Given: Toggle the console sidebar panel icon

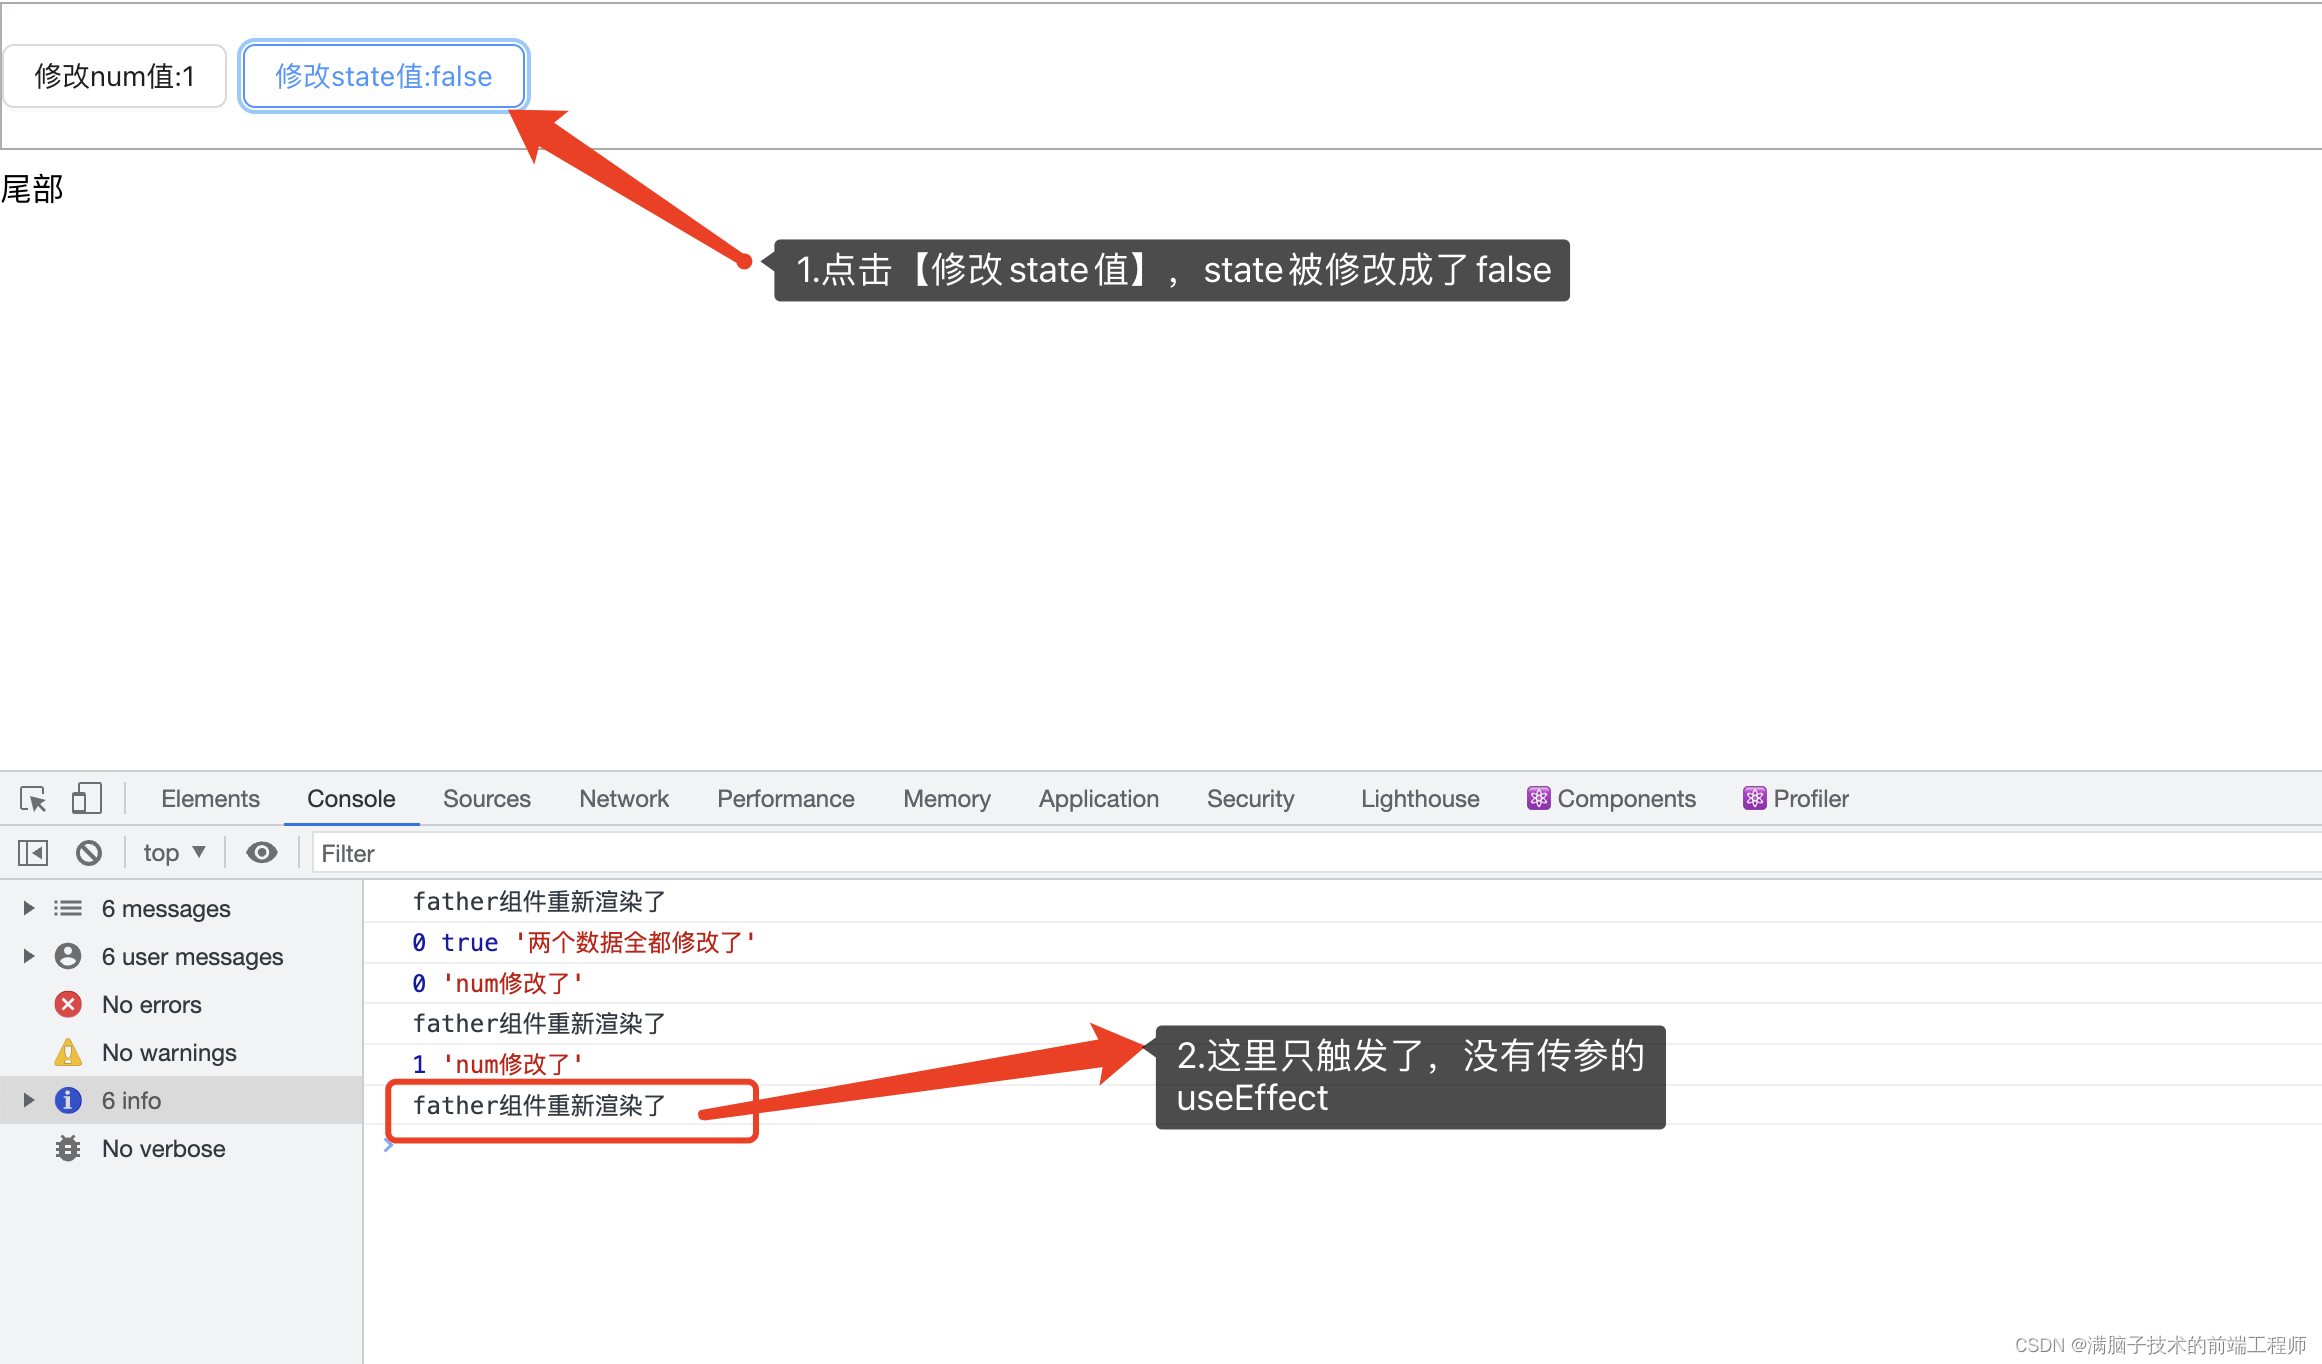Looking at the screenshot, I should click(33, 853).
